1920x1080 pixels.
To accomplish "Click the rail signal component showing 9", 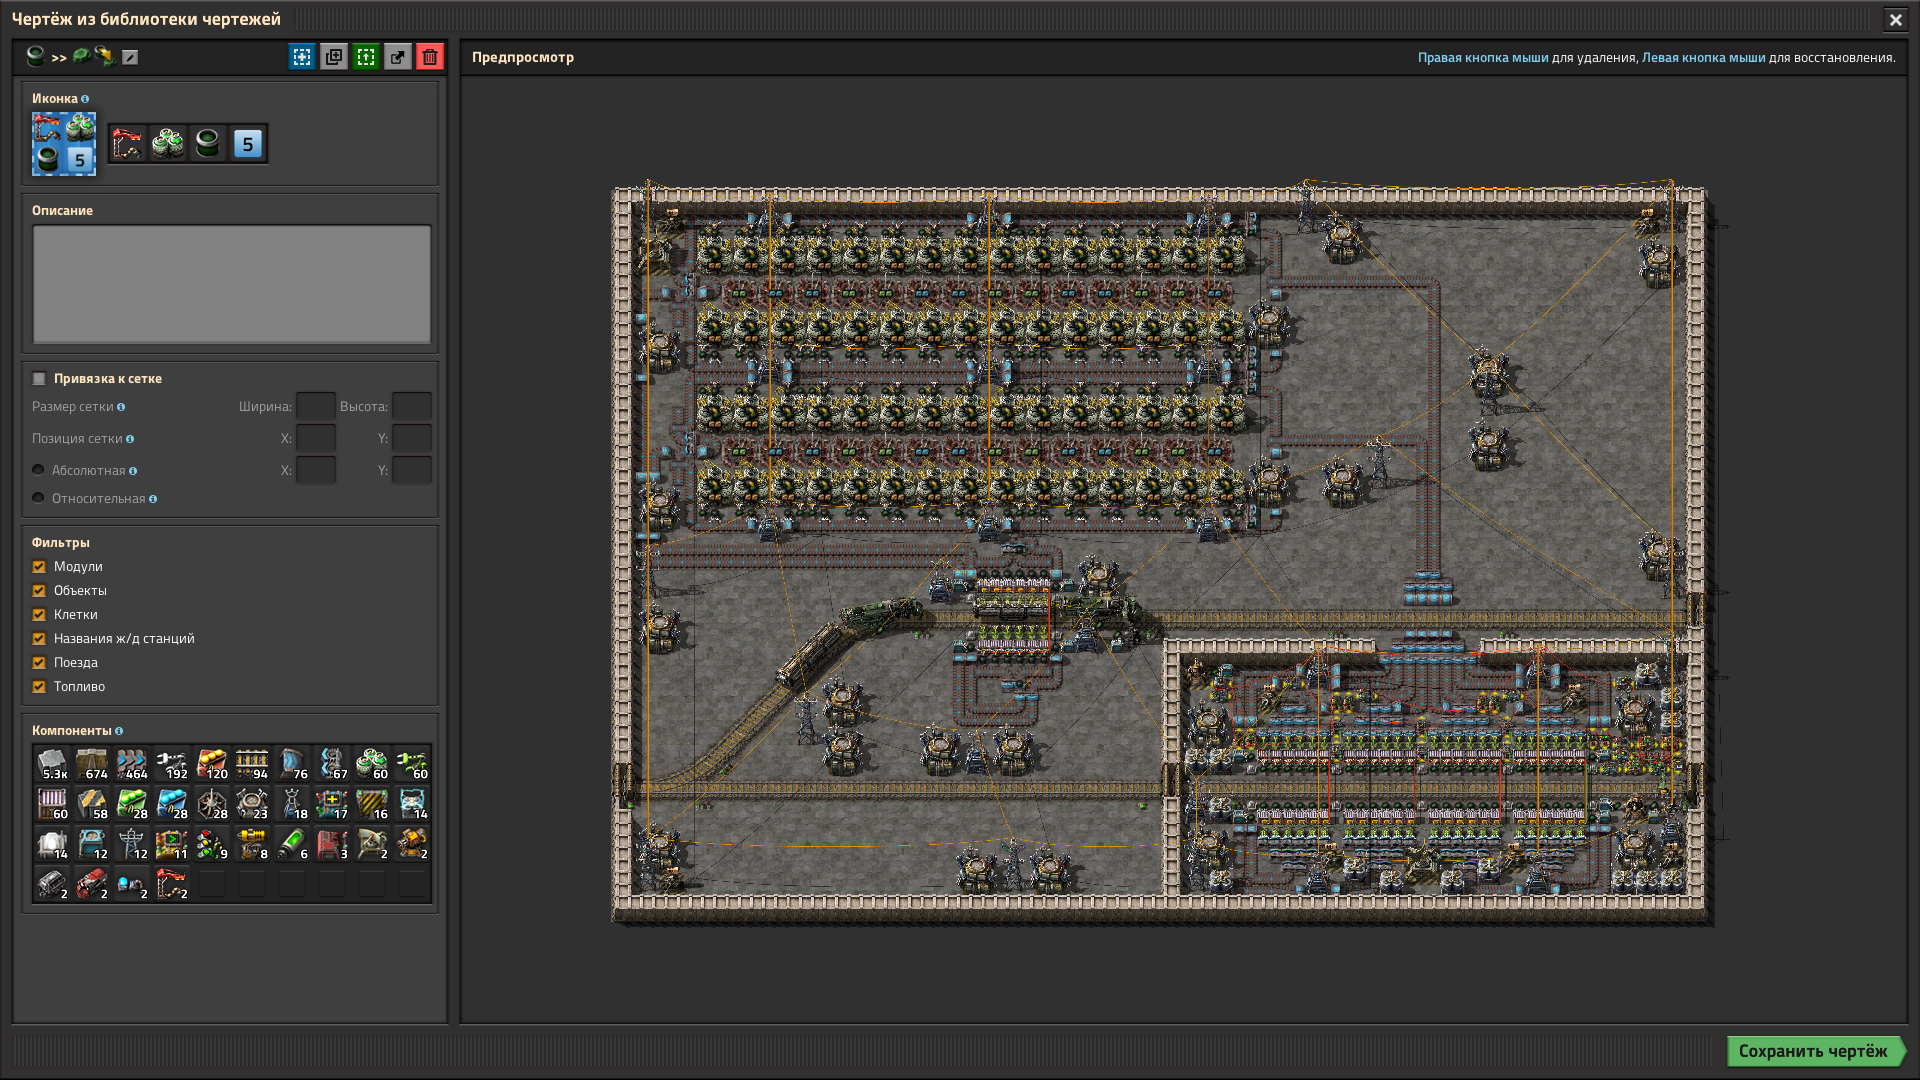I will point(212,844).
